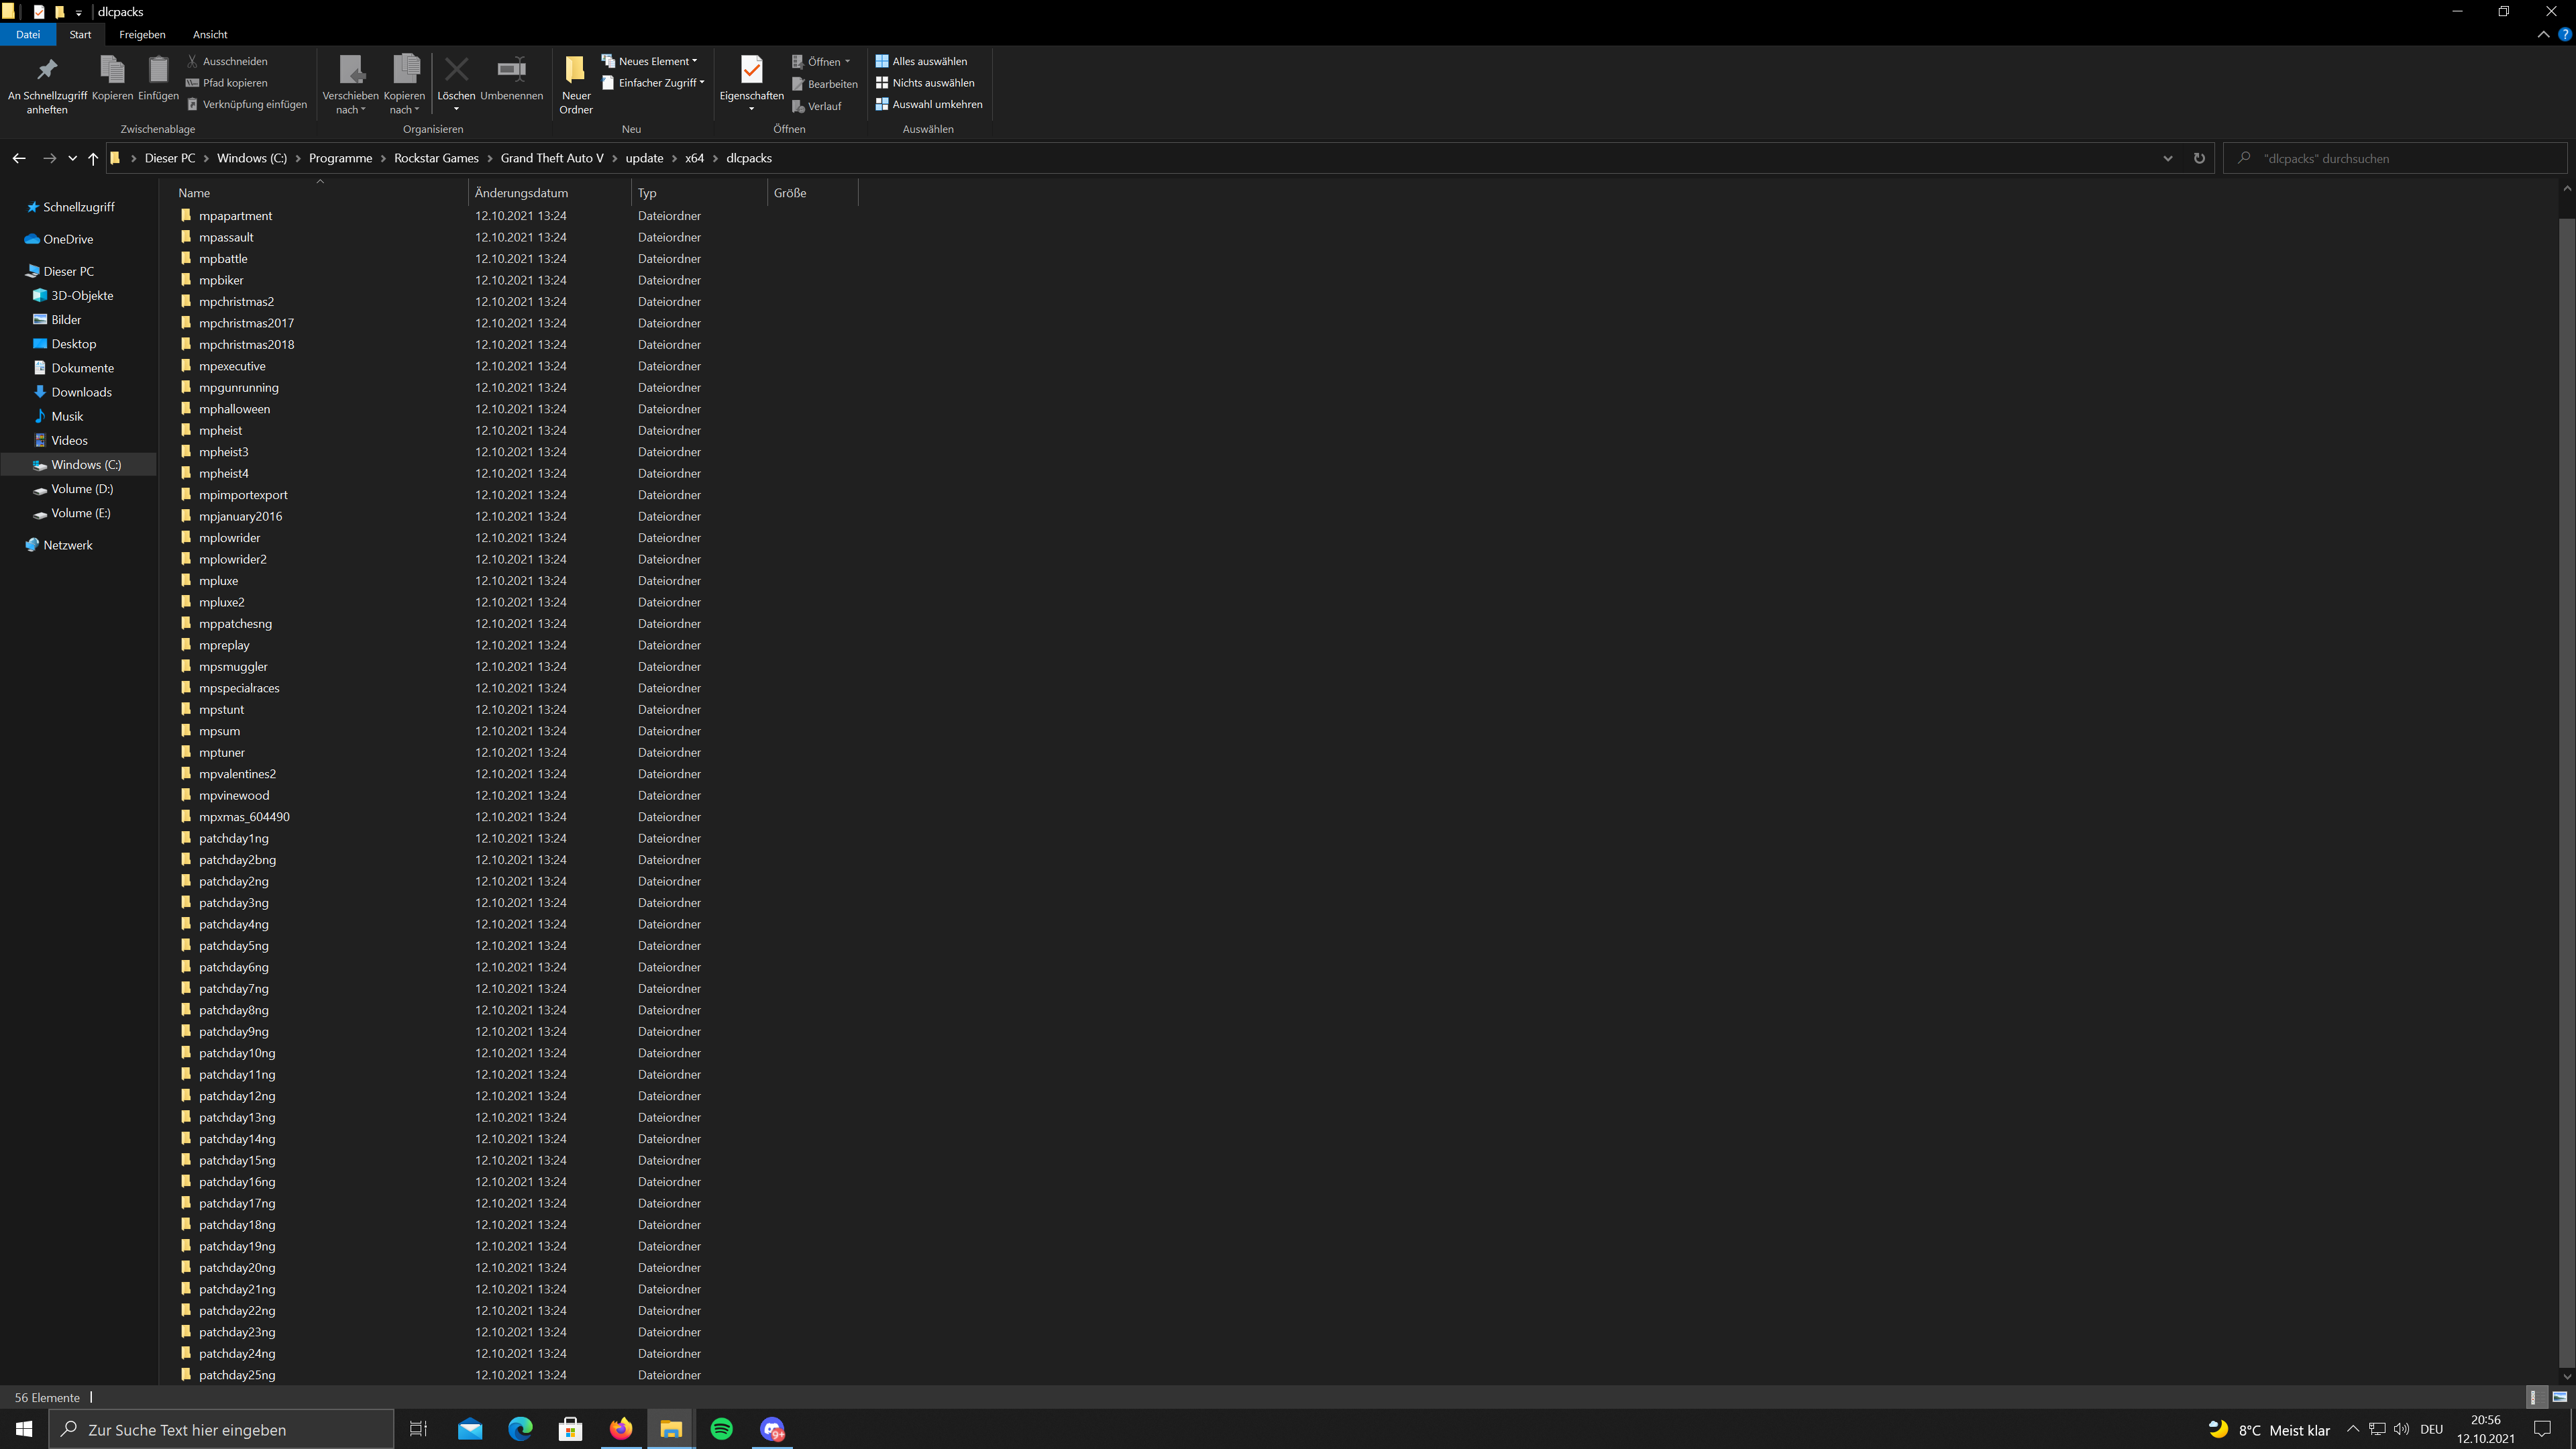Navigate up one folder with up arrow
This screenshot has width=2576, height=1449.
93,158
